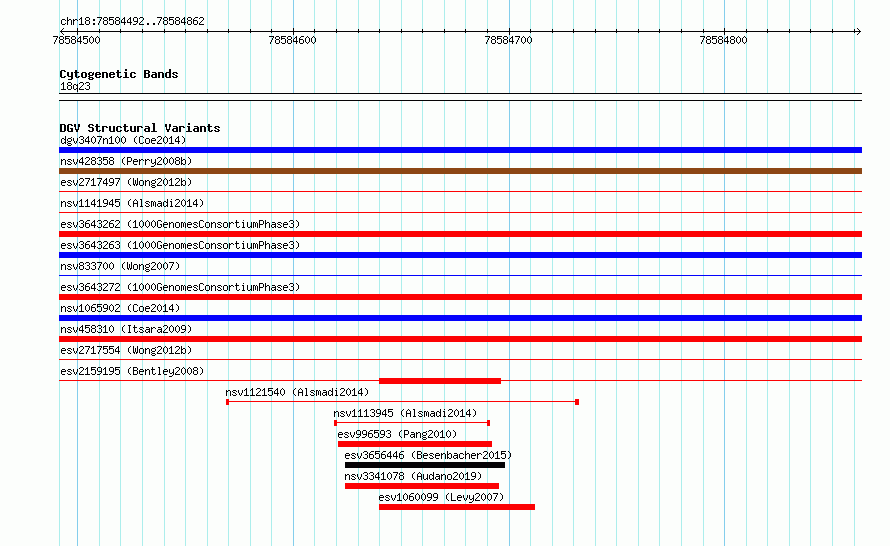The image size is (890, 546).
Task: Click the chr18:78584492..78584862 coordinates text
Action: 132,21
